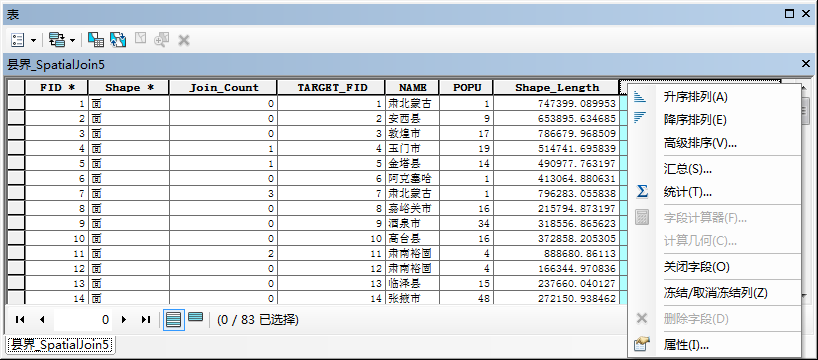818x360 pixels.
Task: Click the NAME cell 高台县
Action: pos(412,238)
